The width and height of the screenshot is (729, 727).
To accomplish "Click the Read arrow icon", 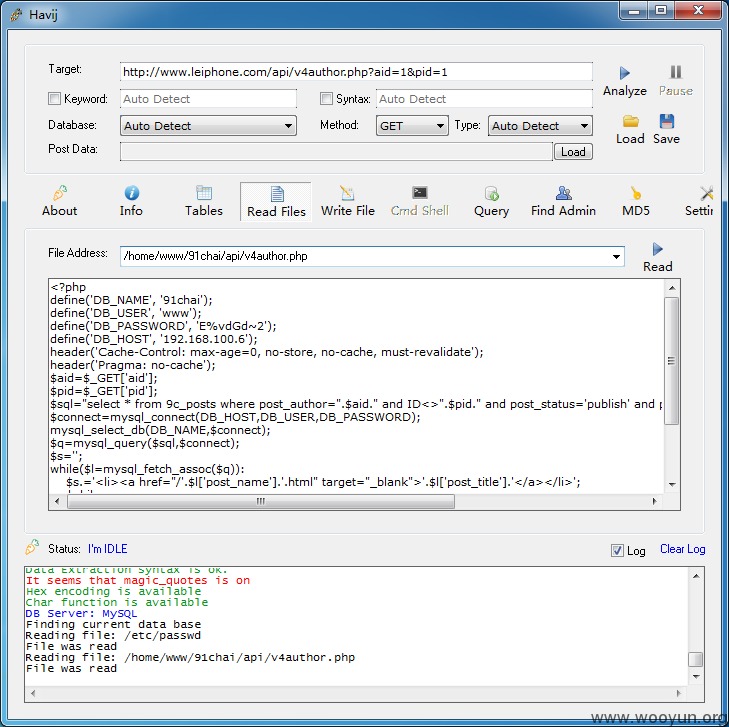I will point(657,249).
